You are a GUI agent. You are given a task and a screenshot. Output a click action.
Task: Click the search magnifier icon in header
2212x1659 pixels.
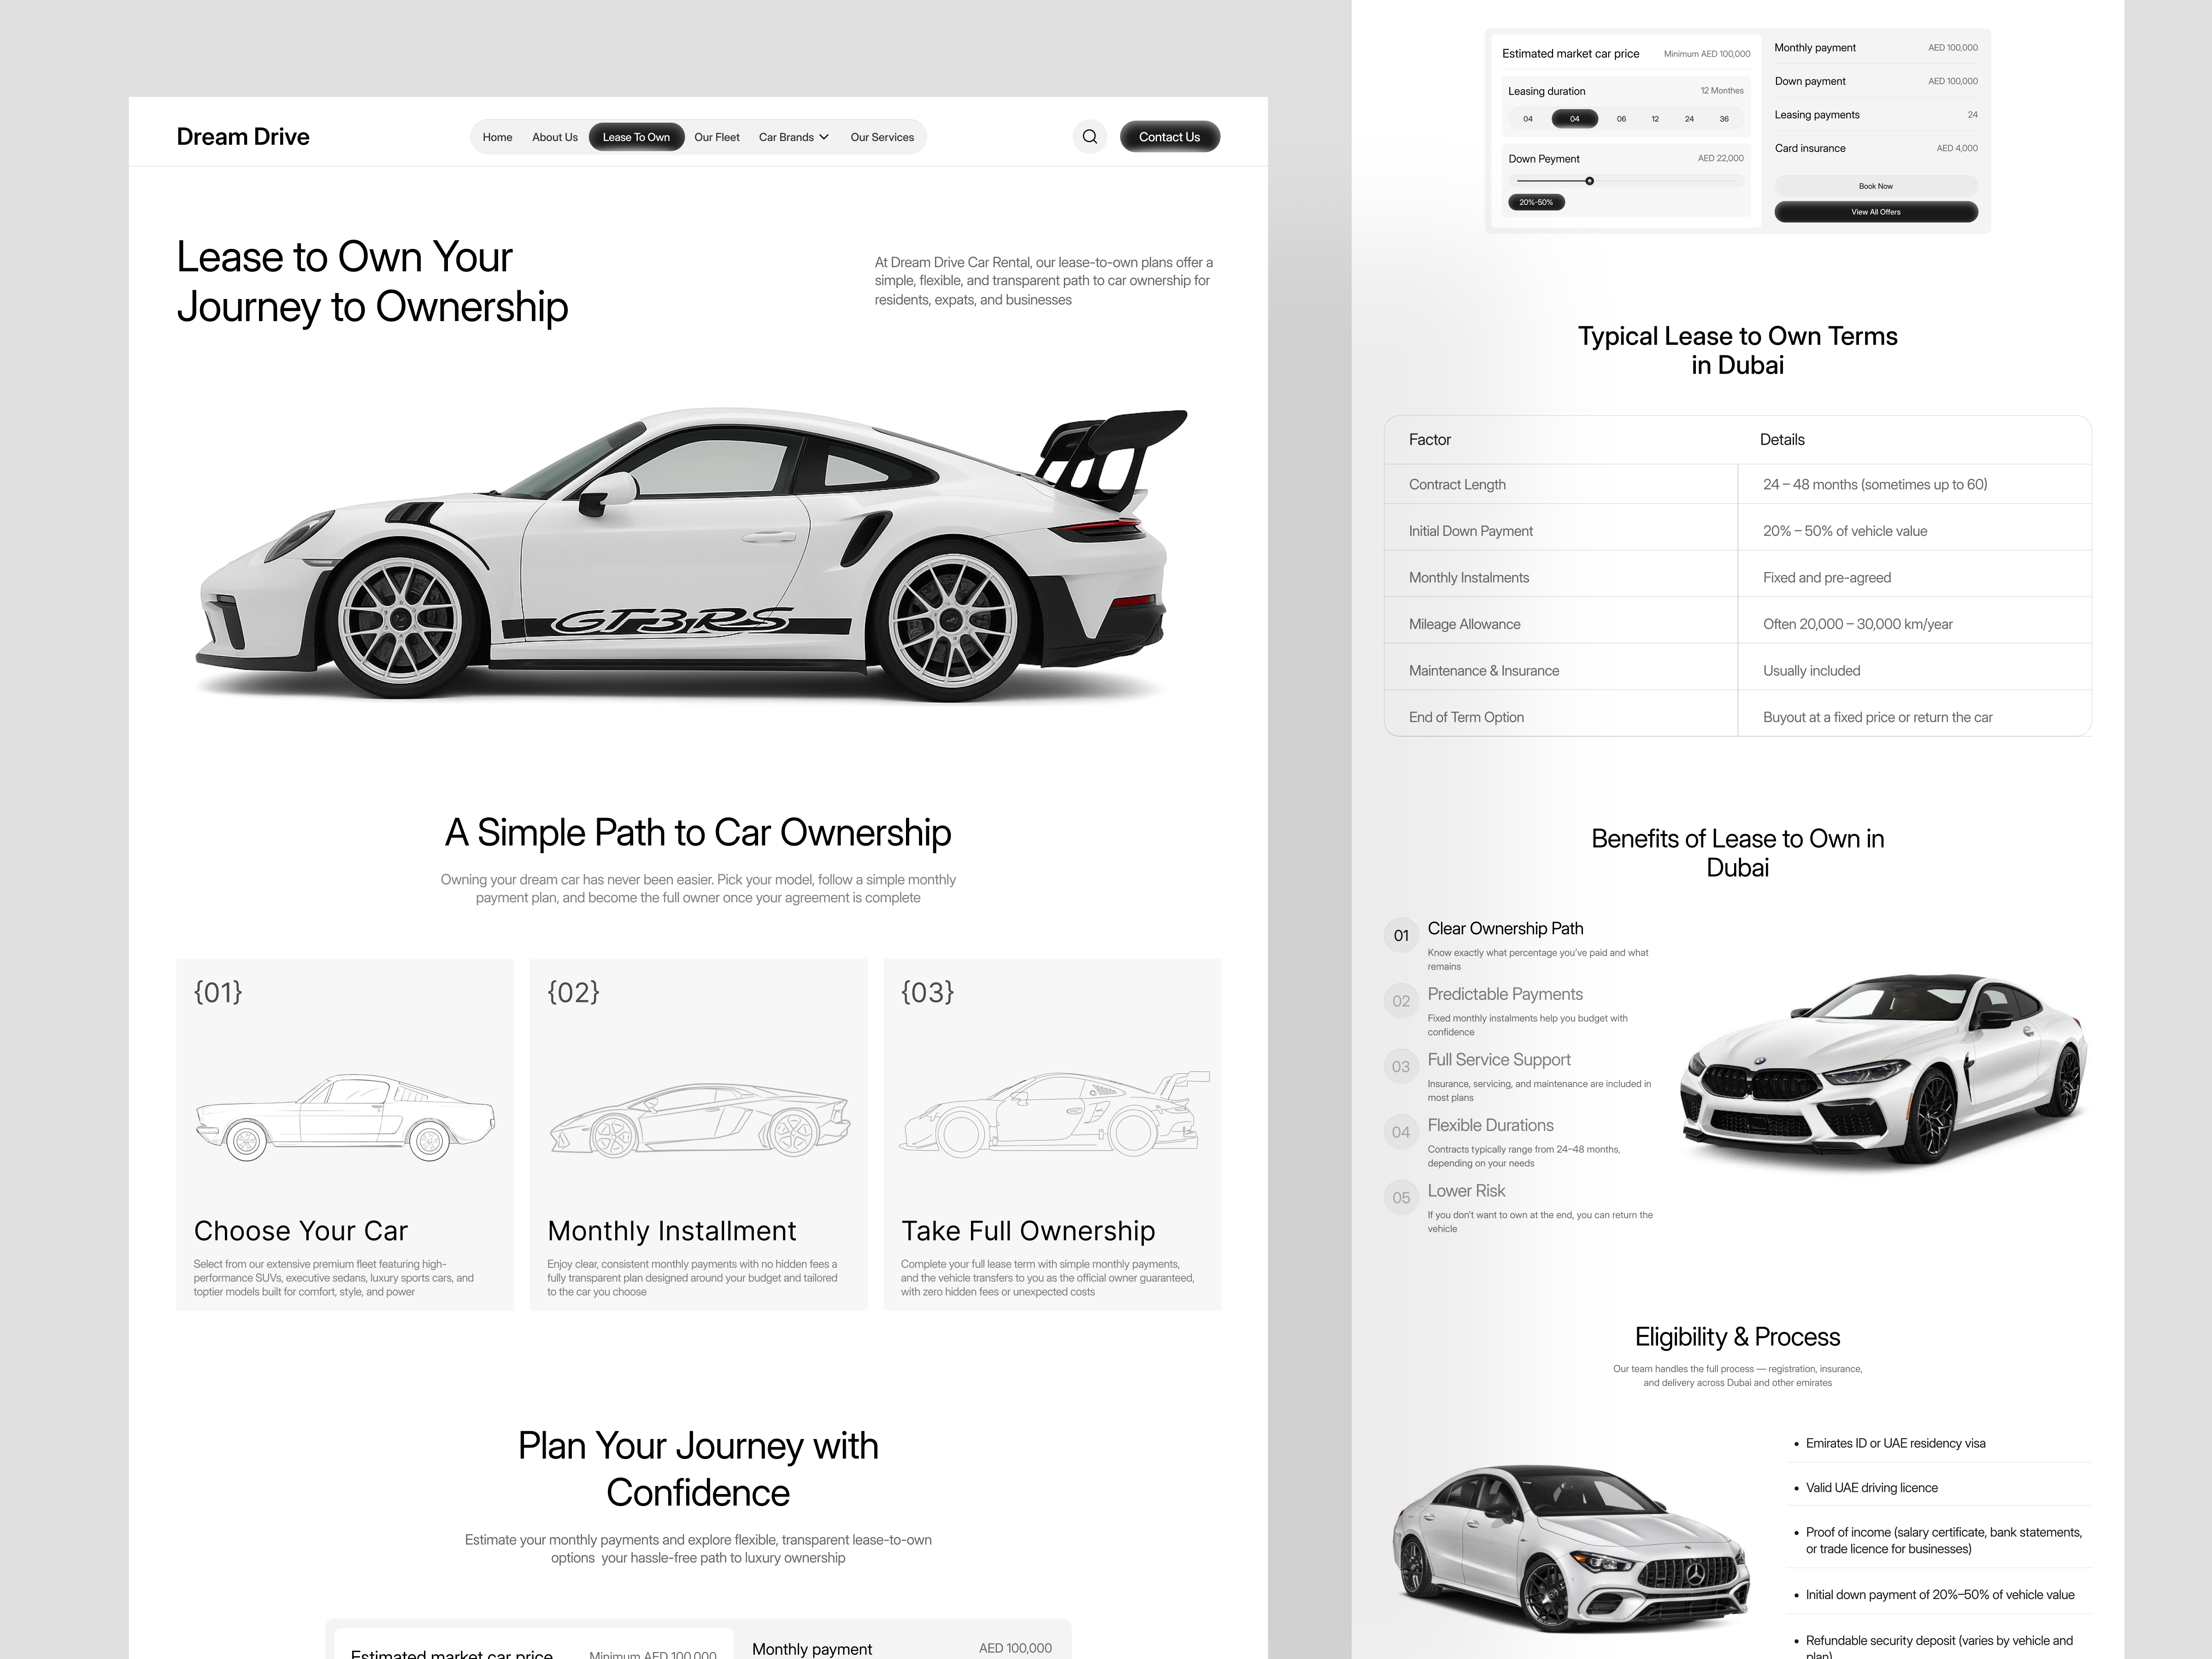coord(1090,137)
